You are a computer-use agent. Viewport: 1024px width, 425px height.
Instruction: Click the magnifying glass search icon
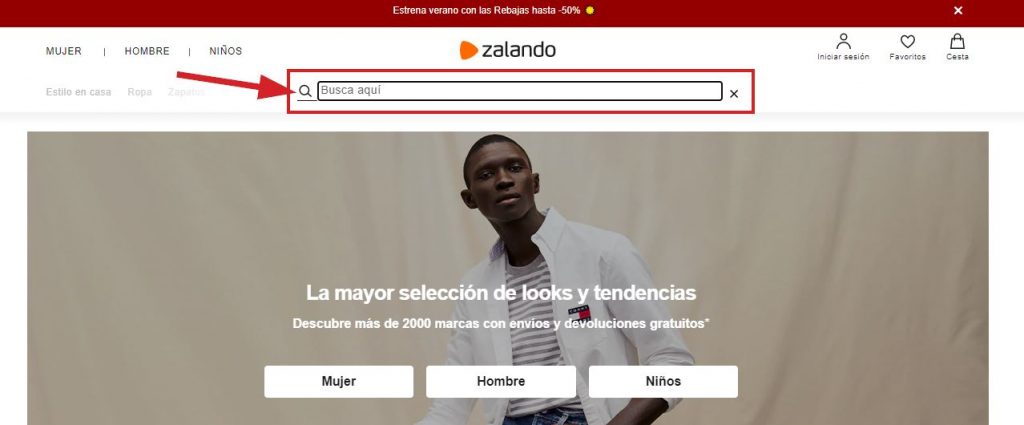click(305, 91)
